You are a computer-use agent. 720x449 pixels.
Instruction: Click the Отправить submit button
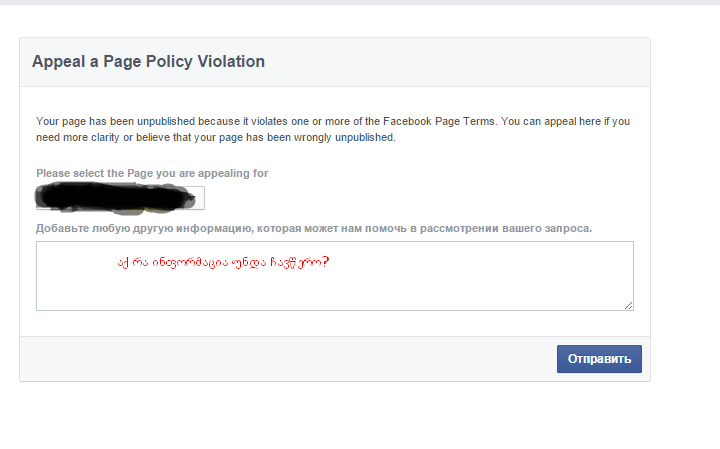pos(599,359)
